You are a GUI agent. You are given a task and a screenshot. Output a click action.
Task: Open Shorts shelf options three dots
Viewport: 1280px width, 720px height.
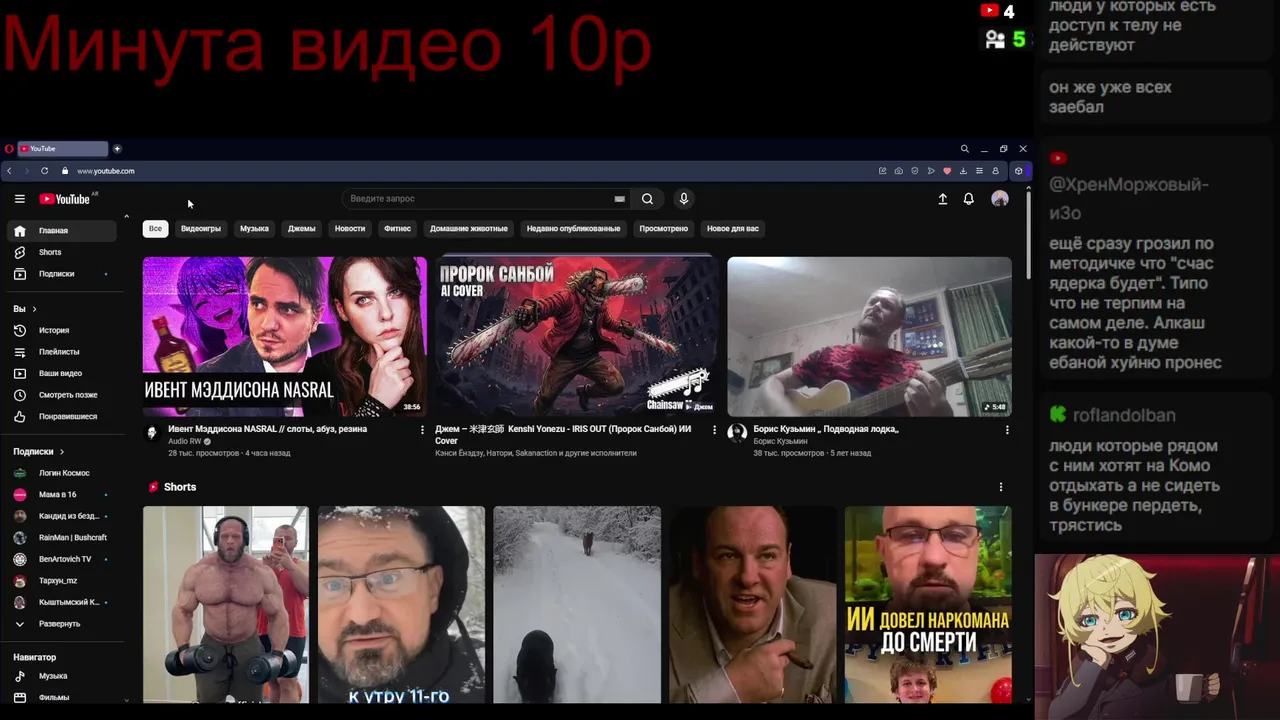(1001, 487)
